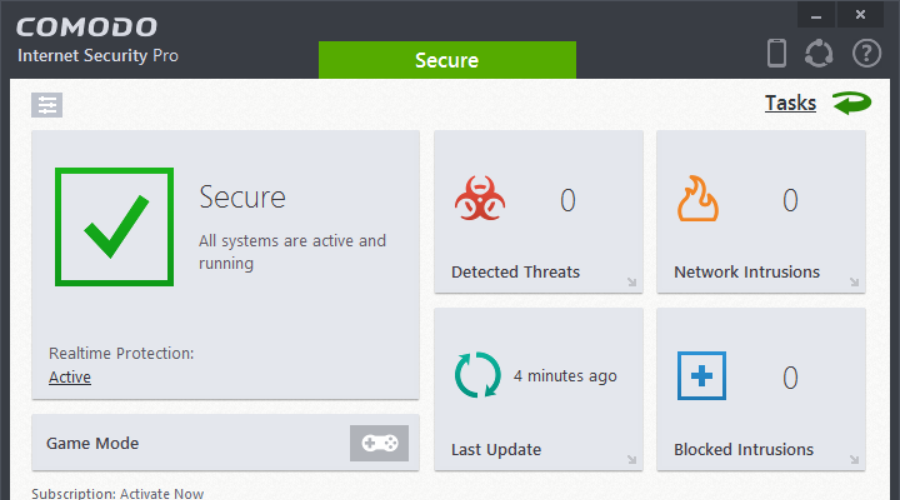Click 'Internet Security Pro' title text
This screenshot has height=500, width=900.
(x=98, y=56)
